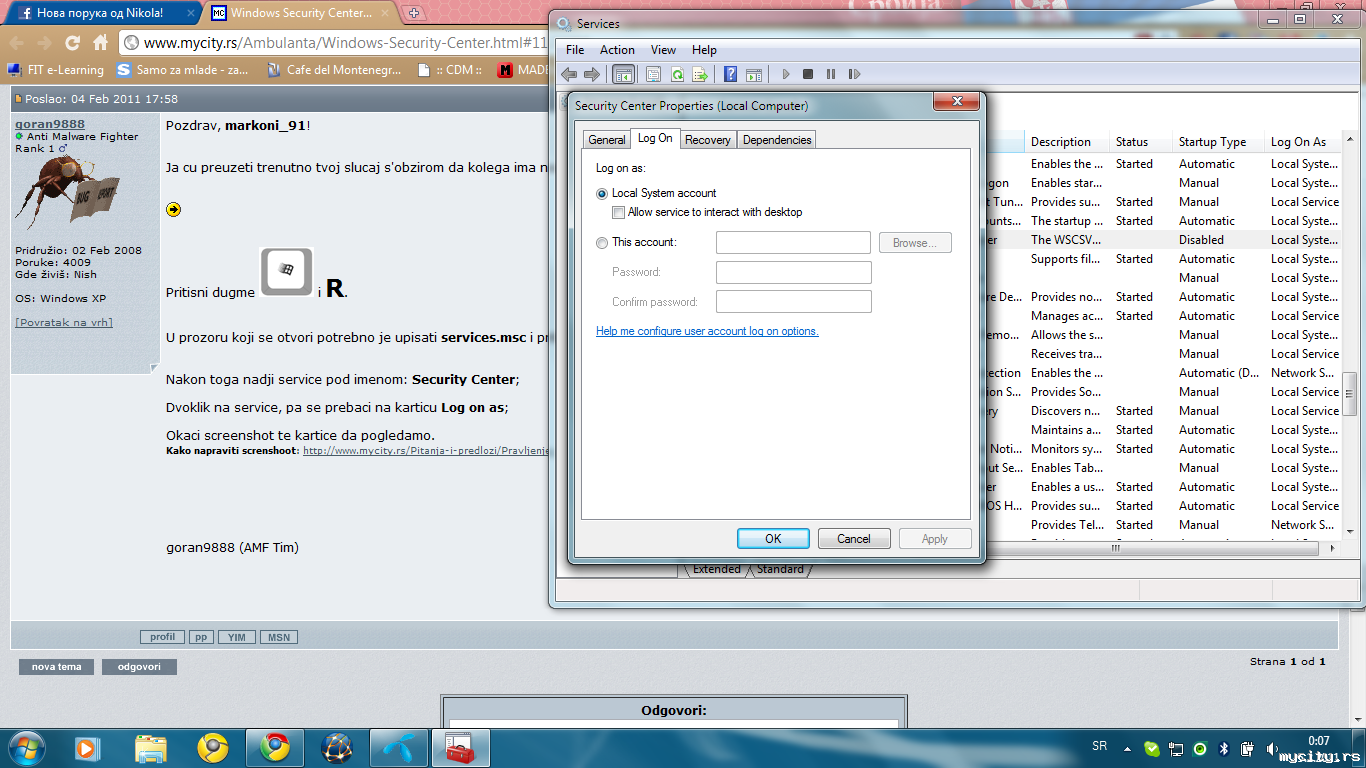Click odgovori forum button
Screen dimensions: 1366x768
point(139,667)
